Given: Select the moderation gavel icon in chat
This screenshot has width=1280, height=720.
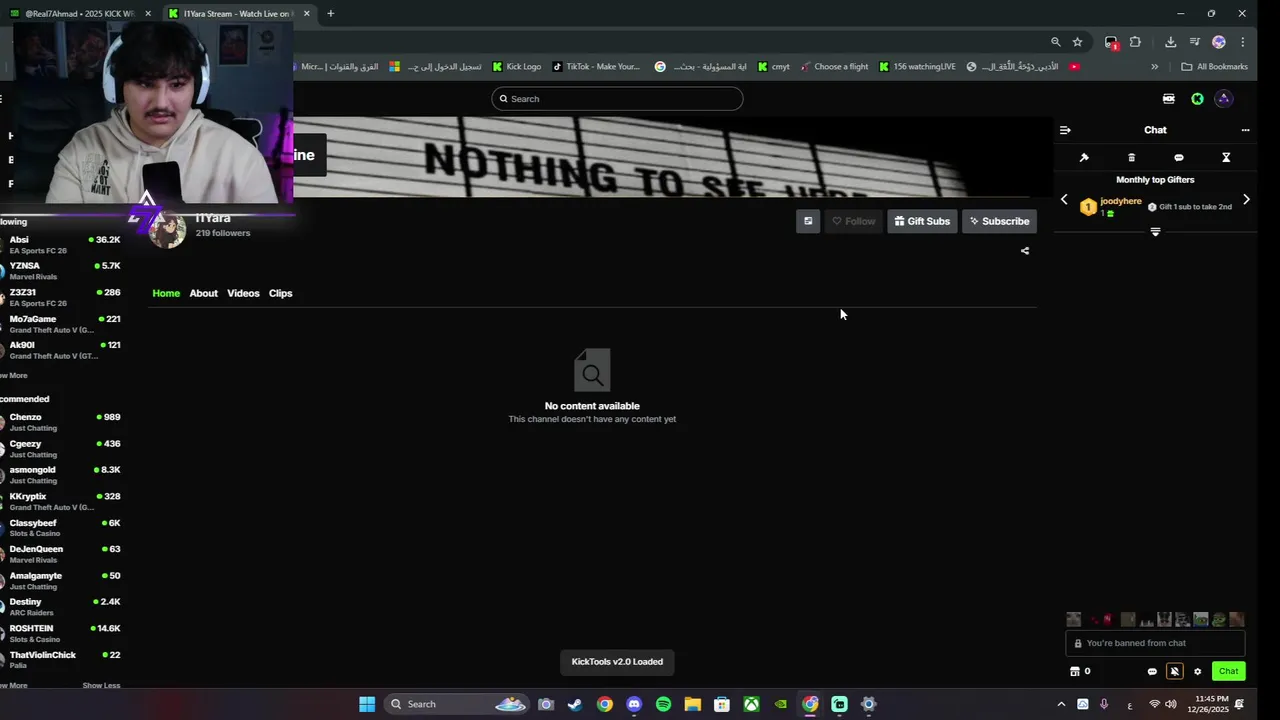Looking at the screenshot, I should tap(1084, 158).
